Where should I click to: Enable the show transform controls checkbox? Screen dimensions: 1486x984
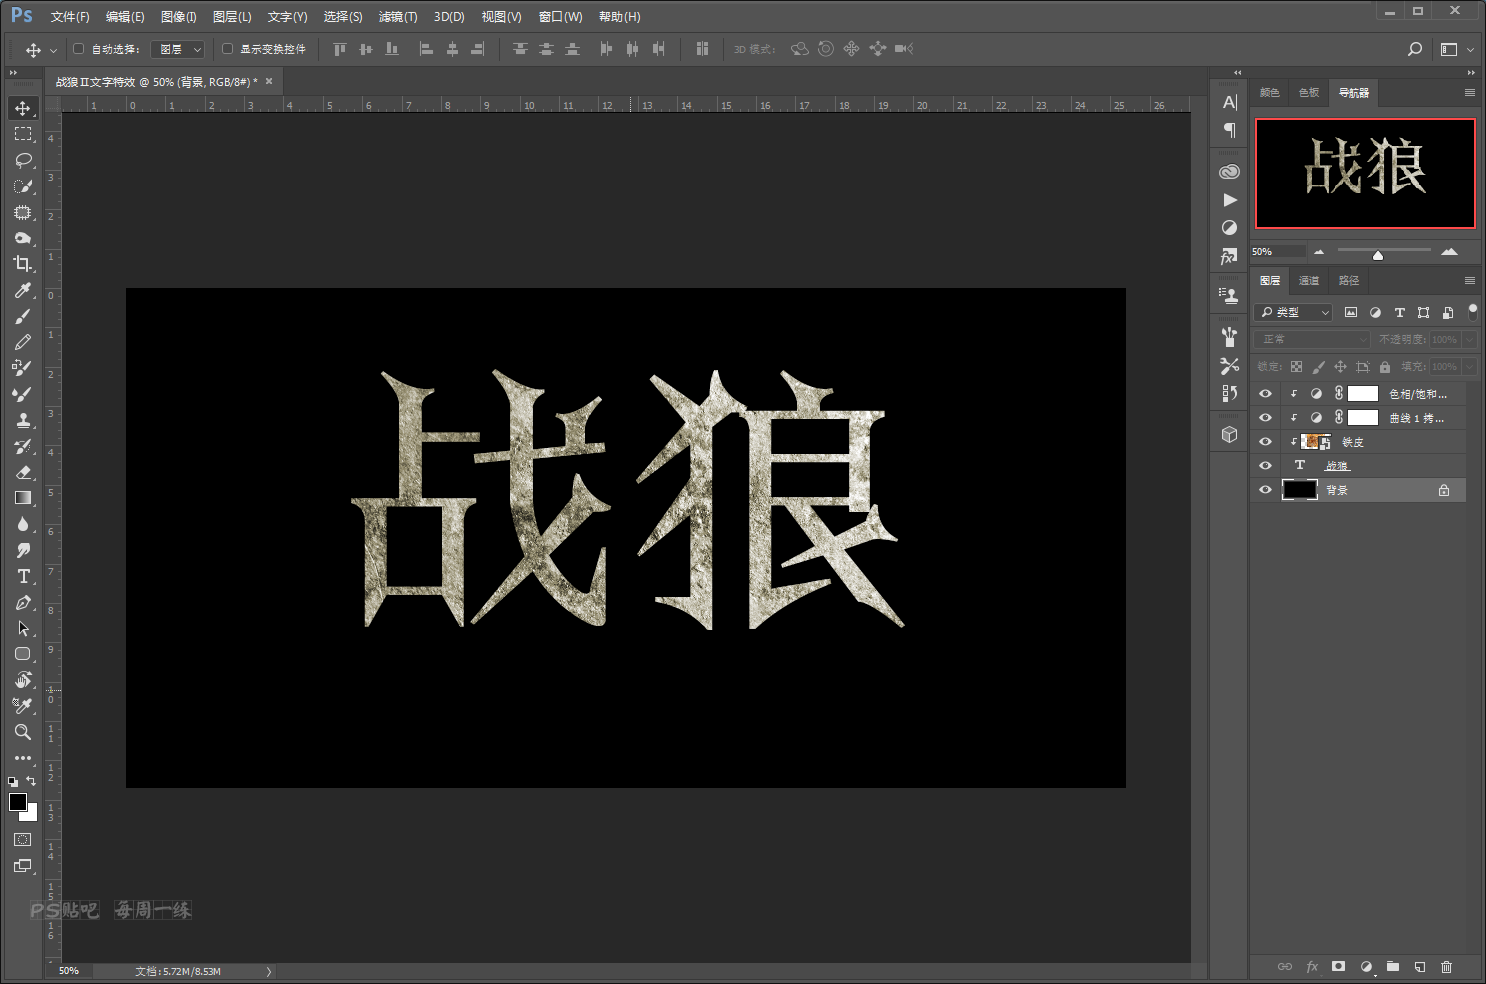click(228, 49)
